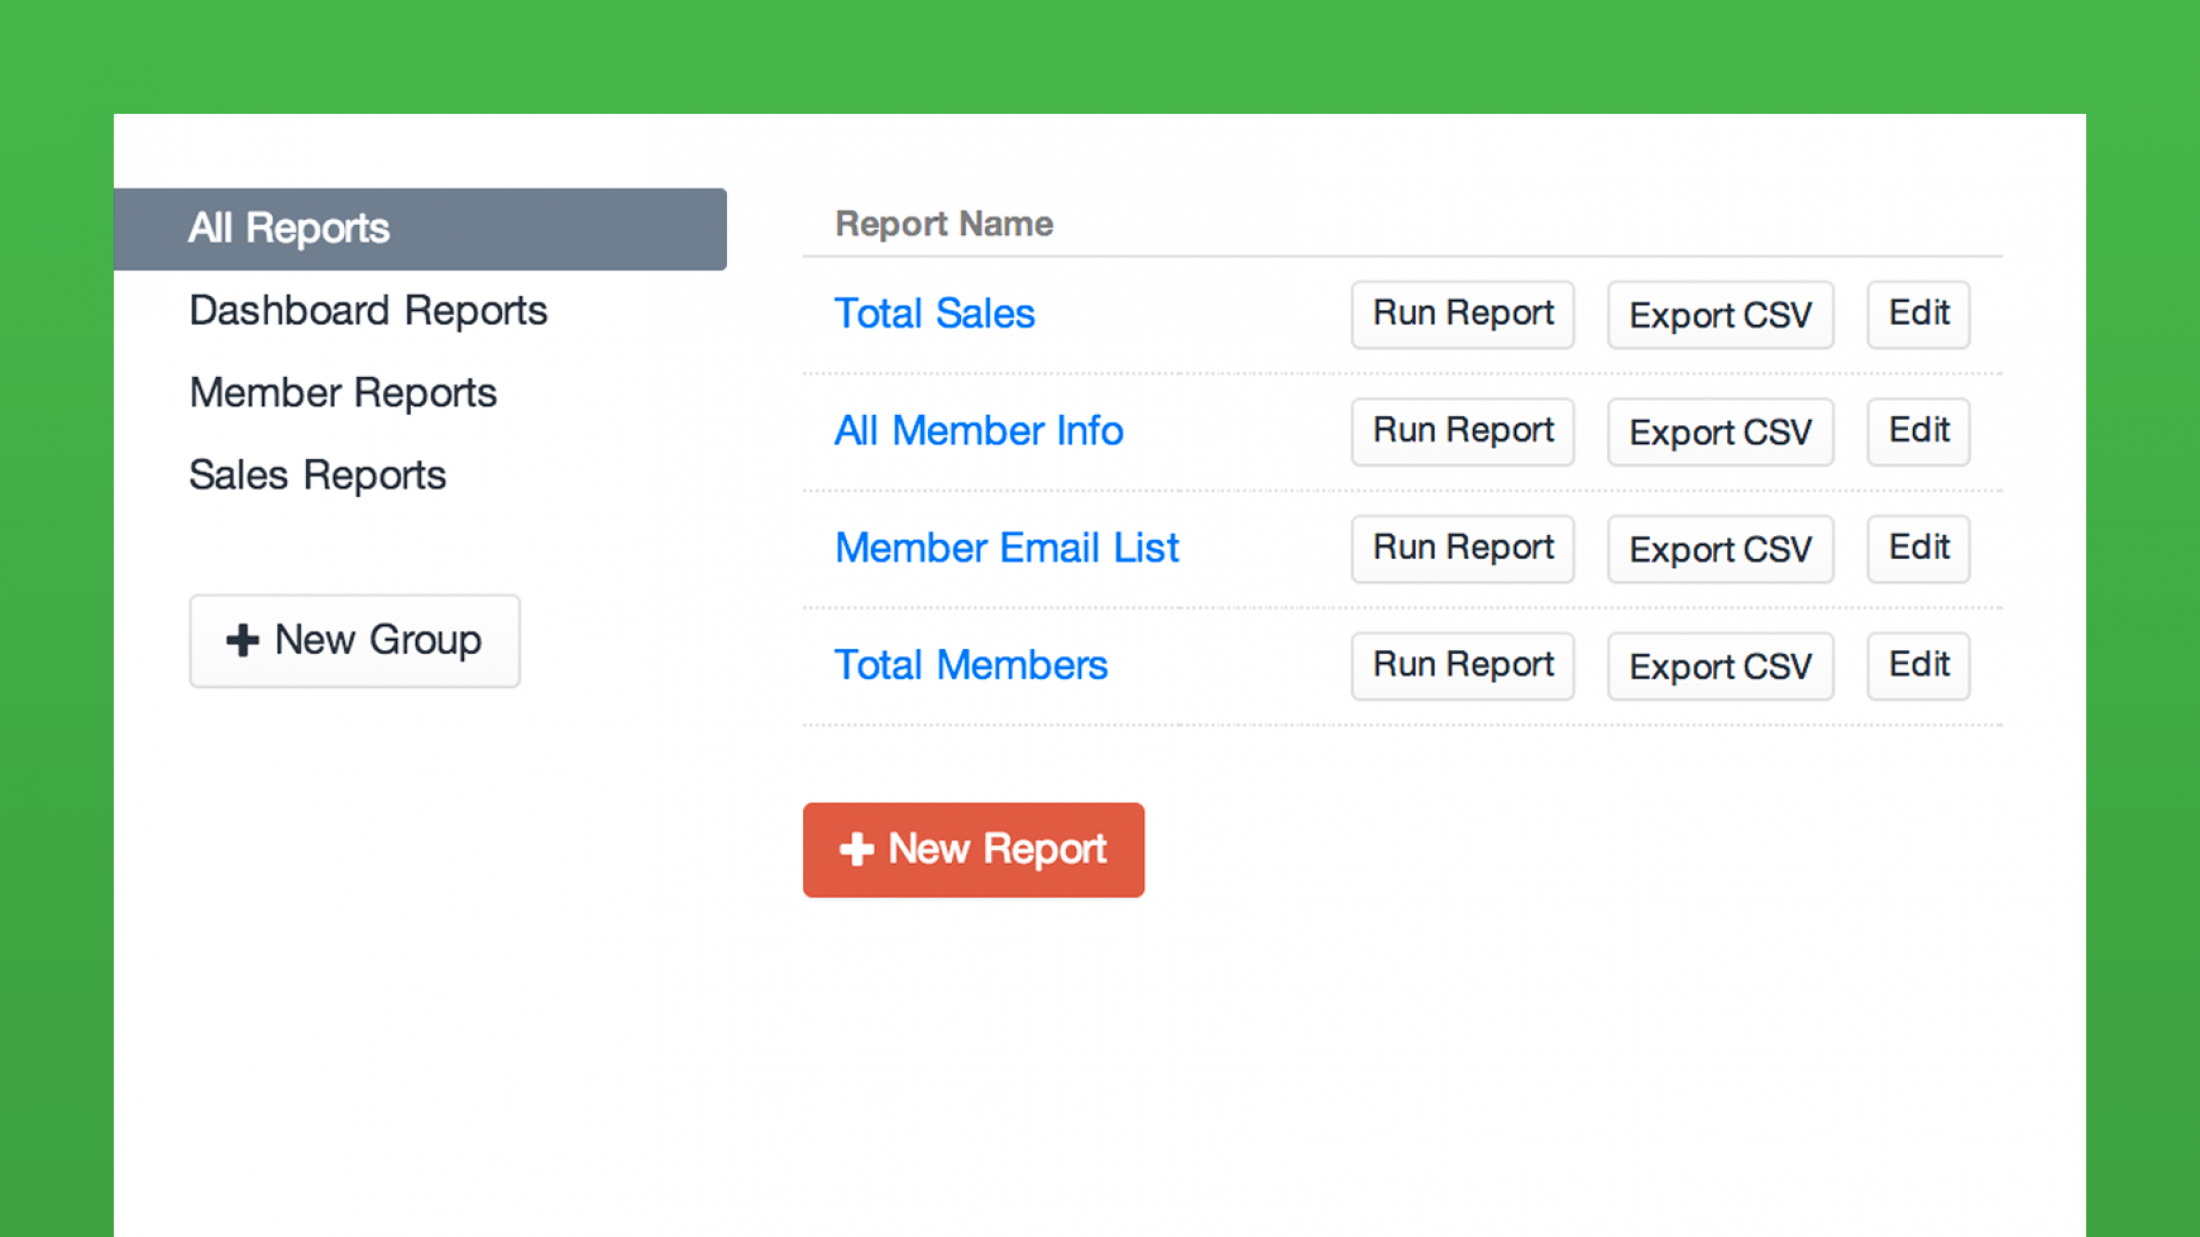Screen dimensions: 2200x1237
Task: Run the Total Members report
Action: pyautogui.click(x=1461, y=665)
